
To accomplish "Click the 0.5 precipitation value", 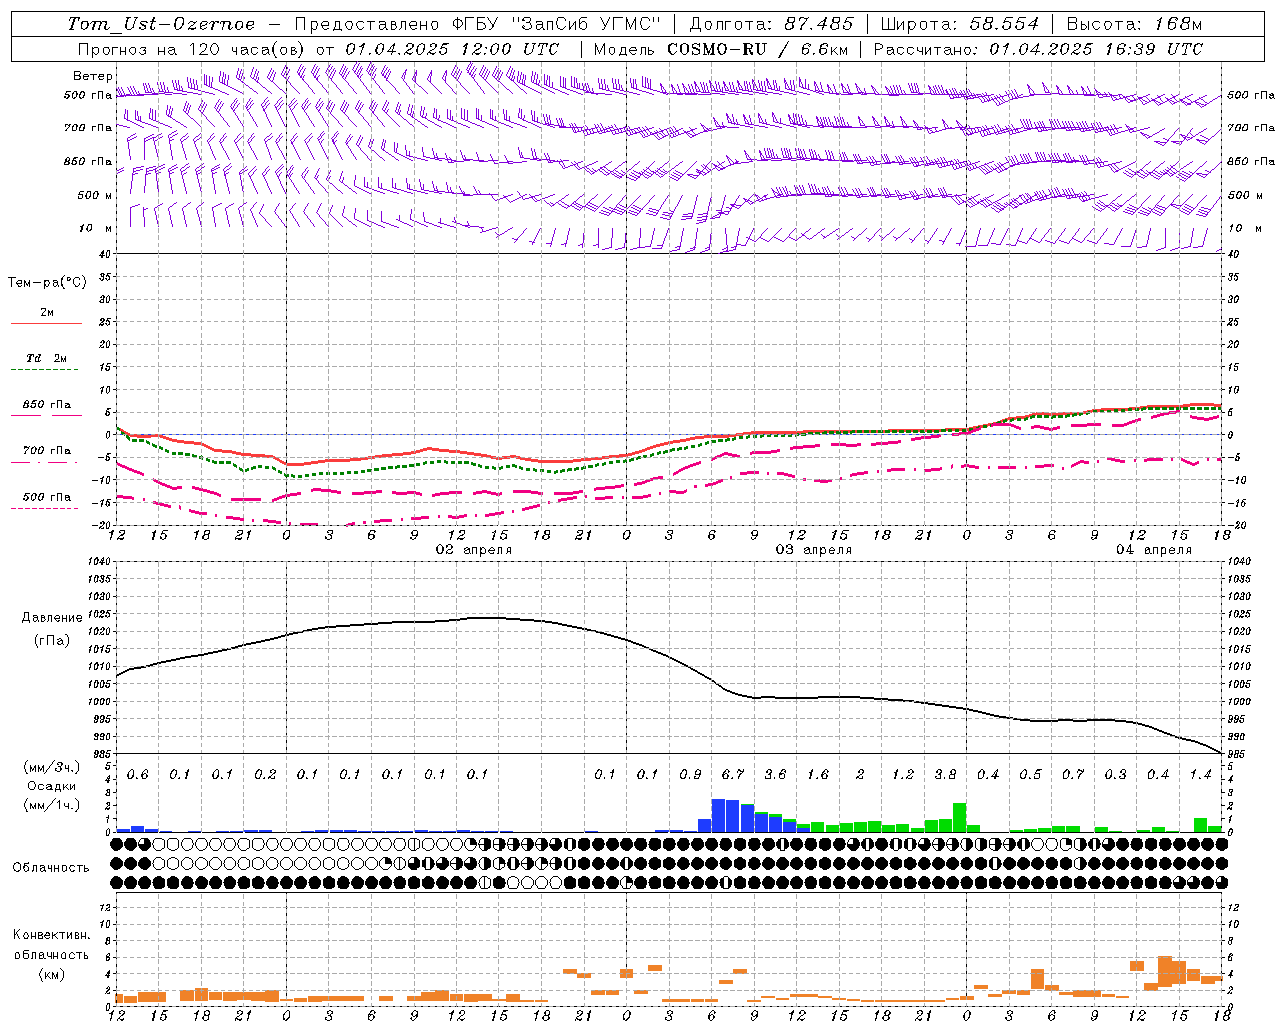I will click(x=1030, y=775).
